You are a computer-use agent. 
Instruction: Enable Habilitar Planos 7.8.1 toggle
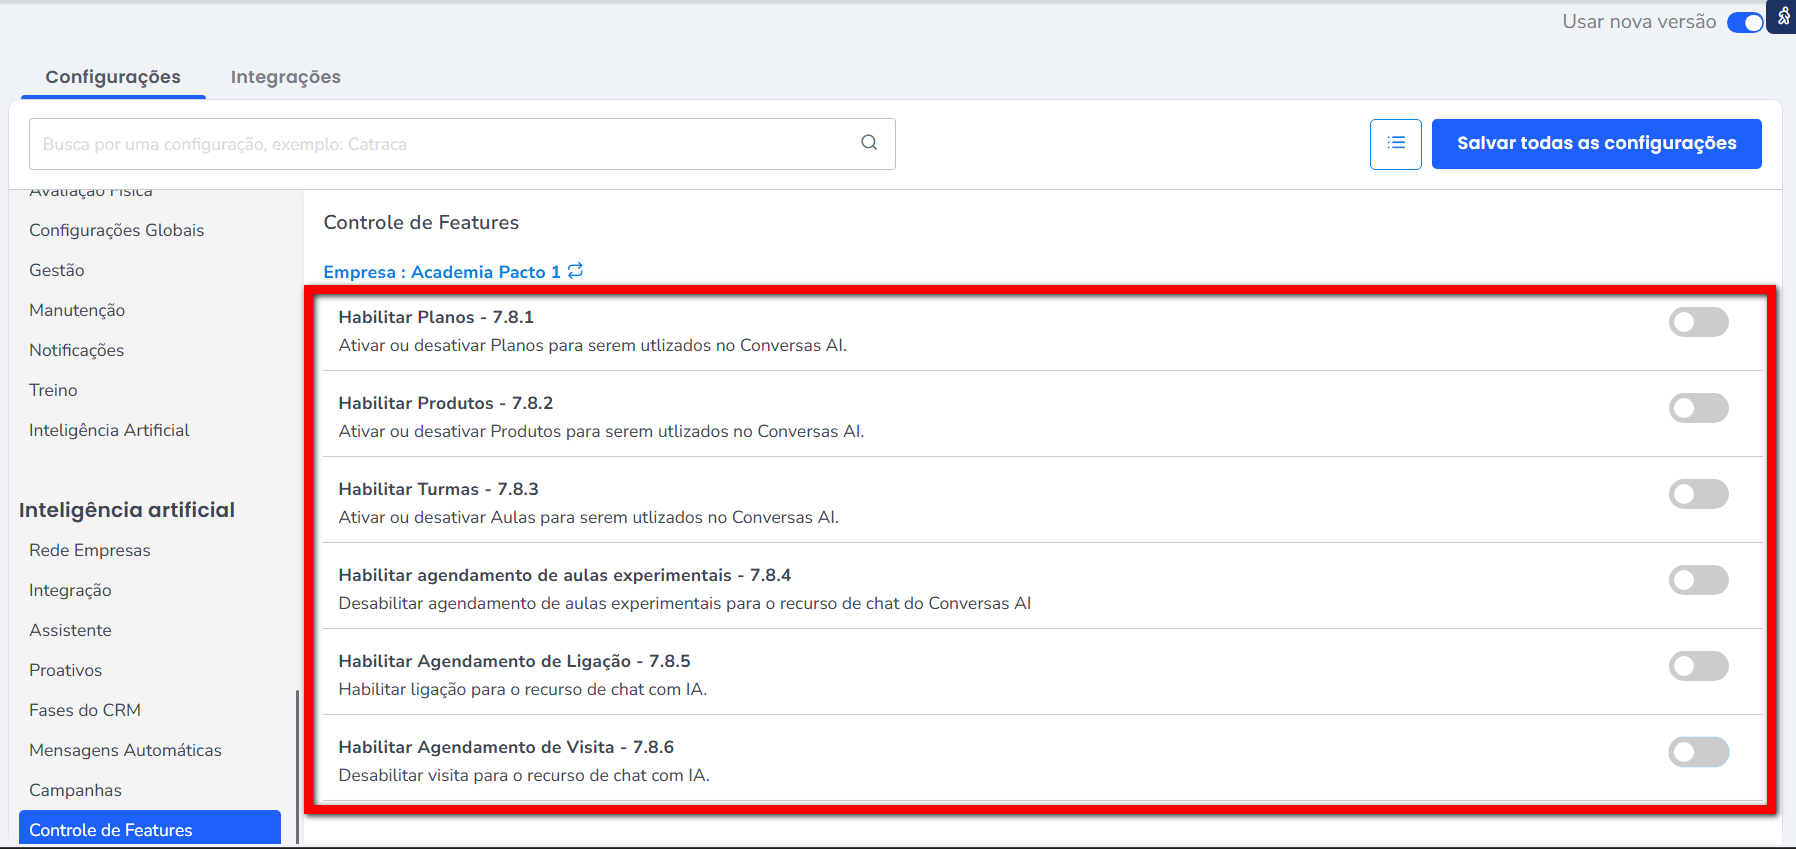pos(1697,322)
